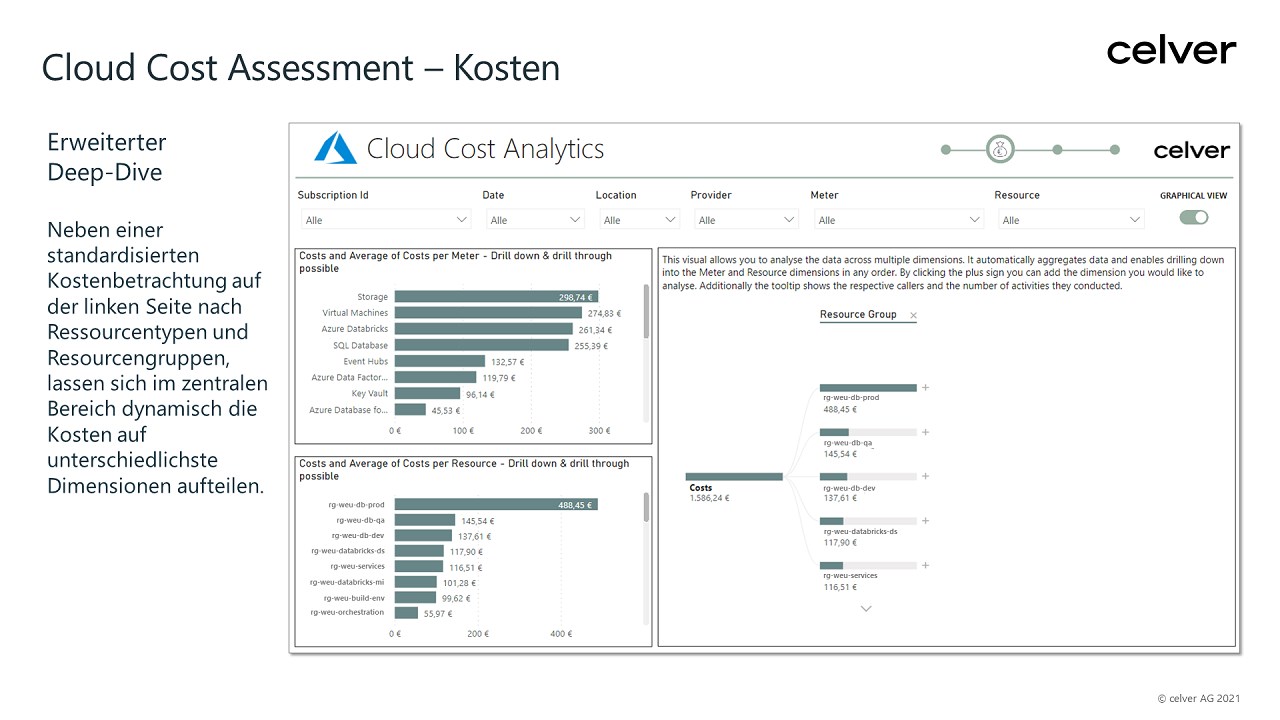
Task: Select rg-weu-db-prod bar in resource chart
Action: (496, 505)
